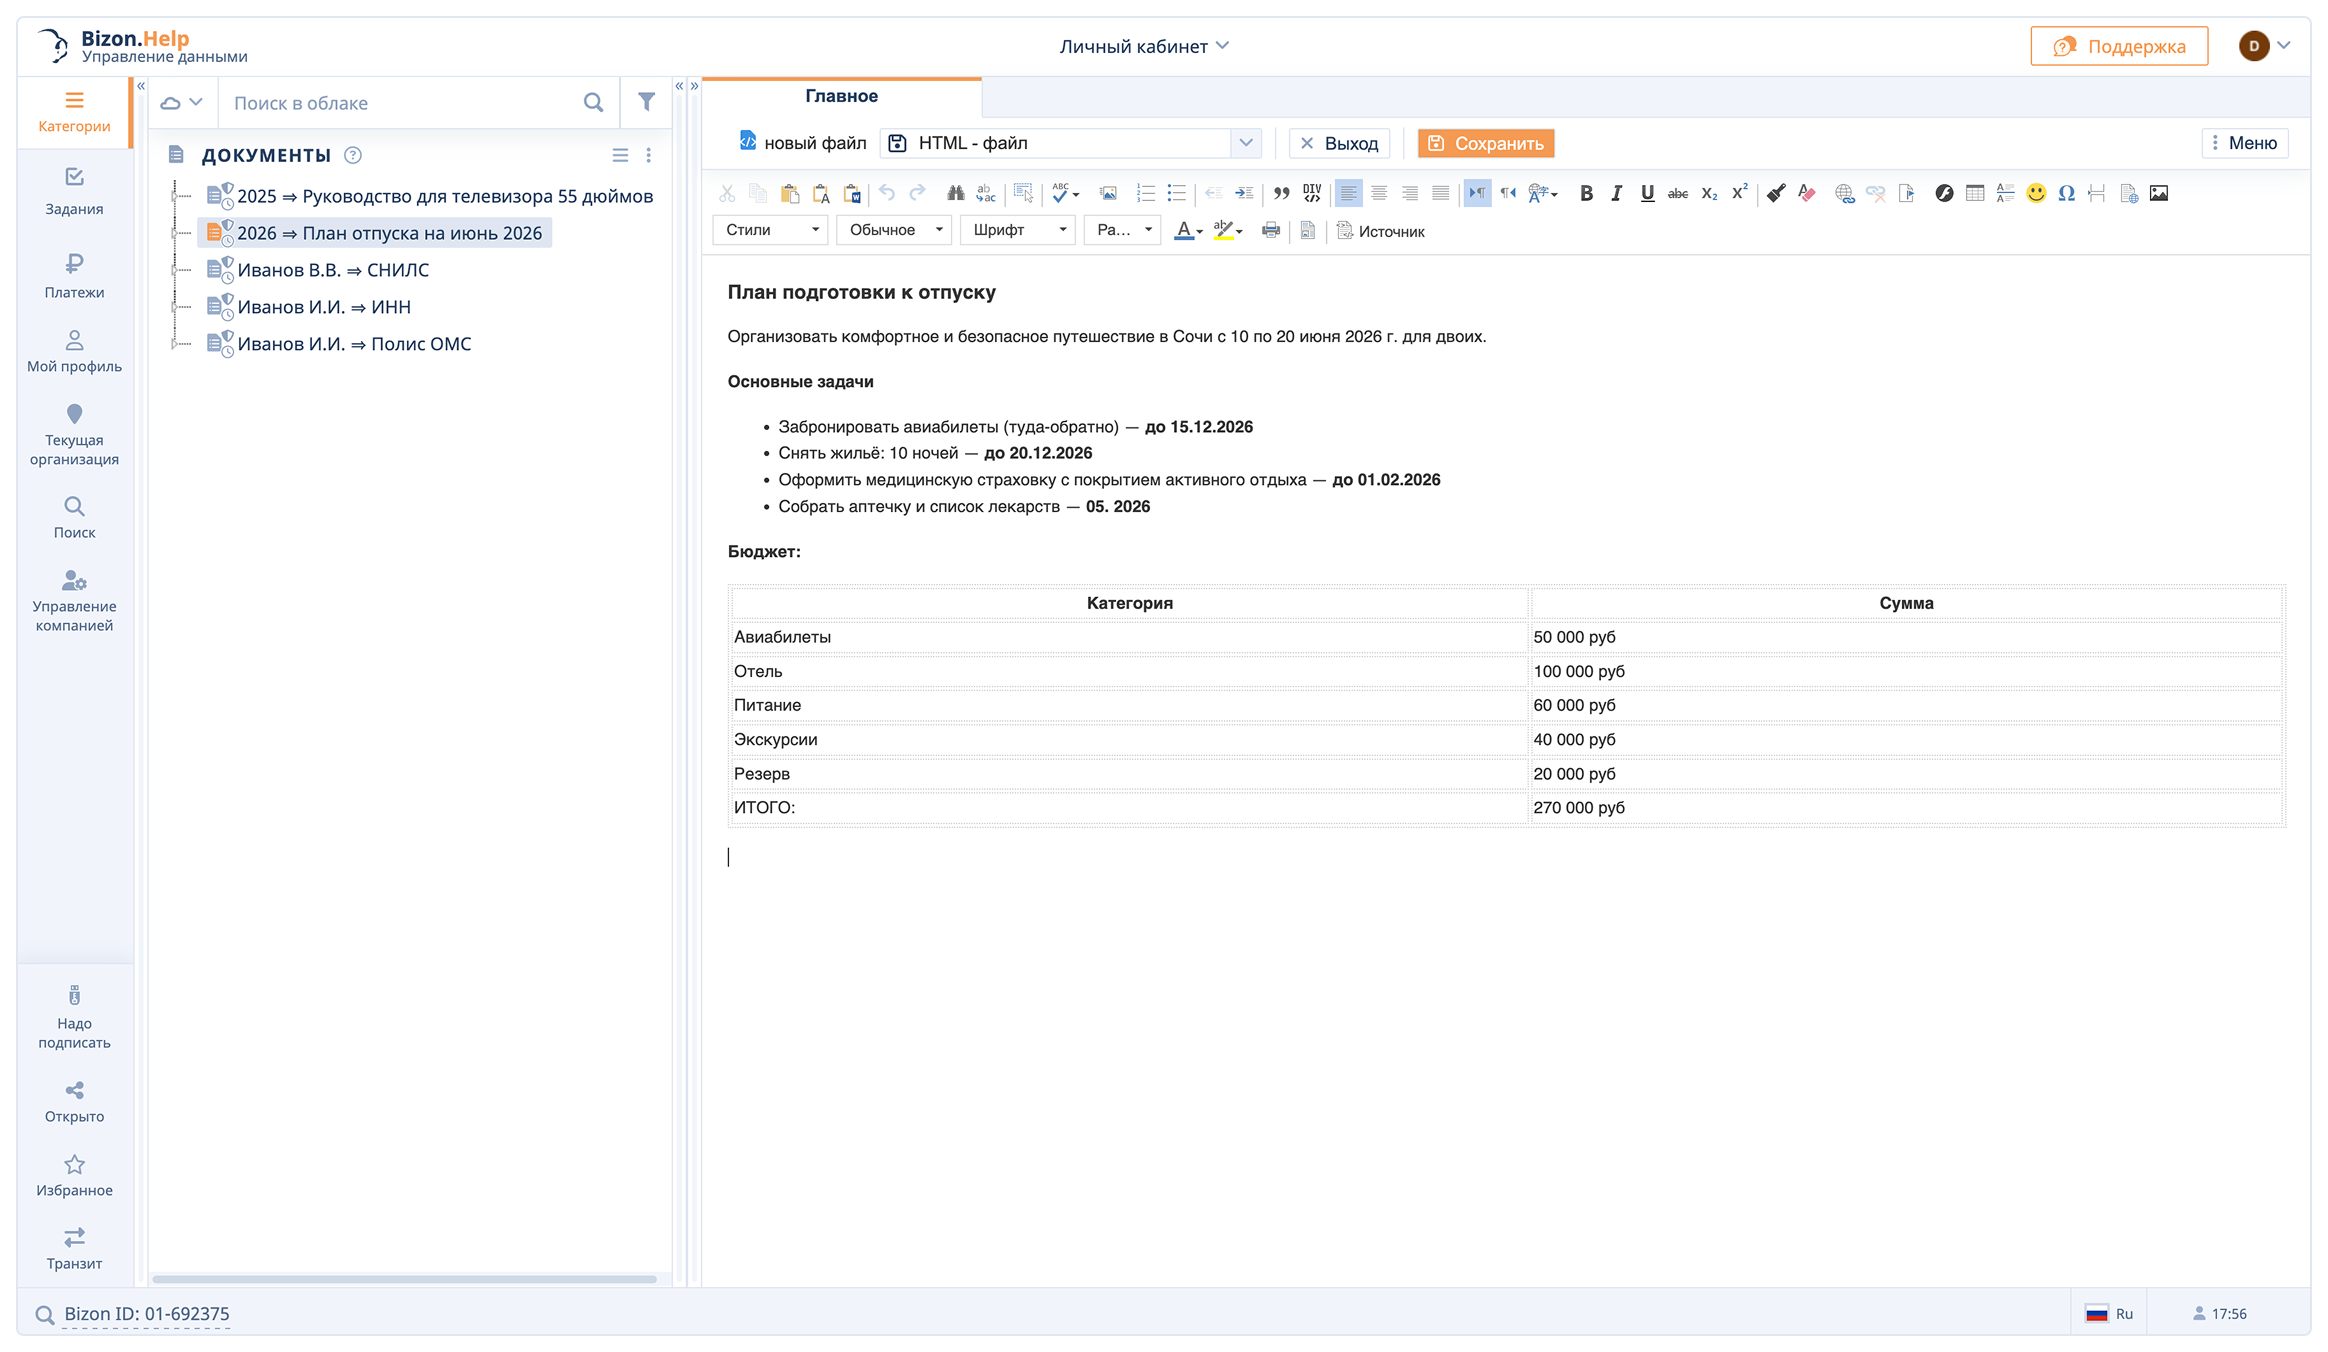This screenshot has height=1352, width=2328.
Task: Click the Выход exit button
Action: pos(1339,143)
